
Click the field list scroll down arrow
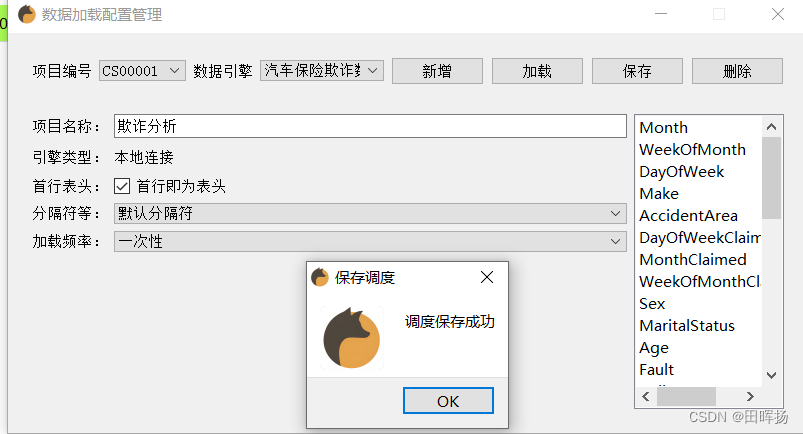[772, 375]
